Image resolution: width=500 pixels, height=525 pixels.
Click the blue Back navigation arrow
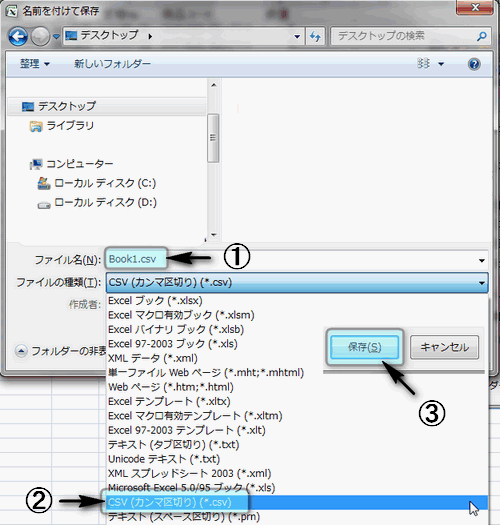[x=18, y=36]
